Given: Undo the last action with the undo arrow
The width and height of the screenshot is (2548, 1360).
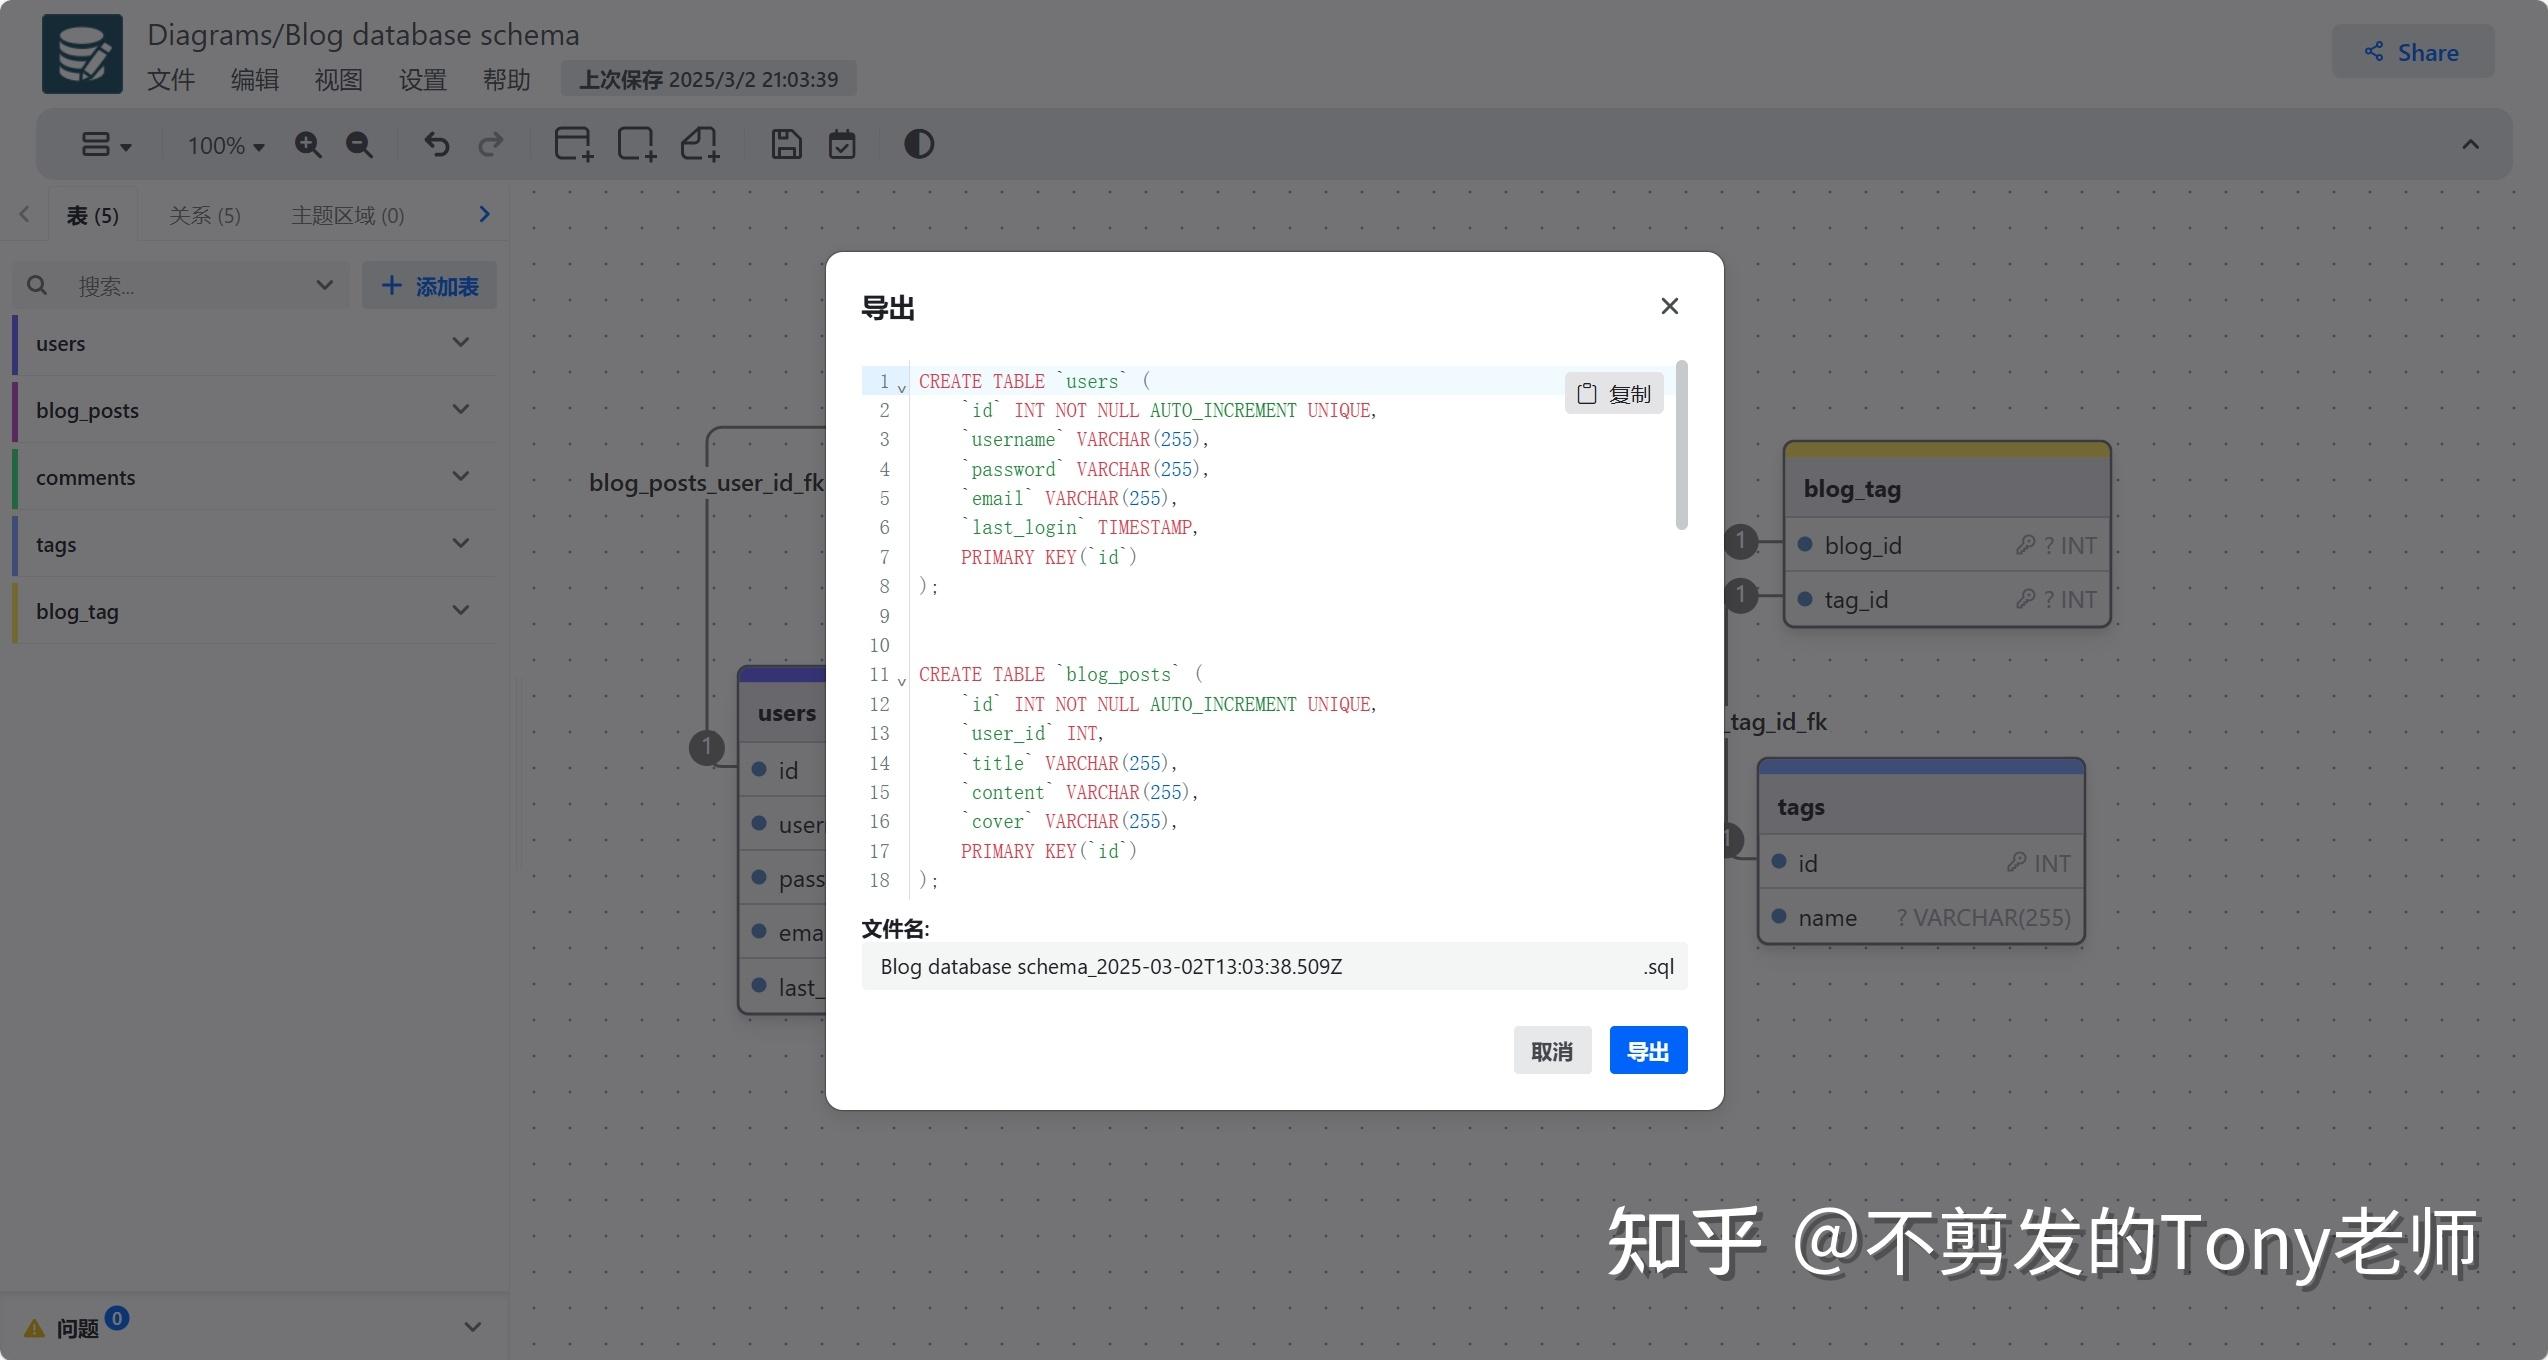Looking at the screenshot, I should (x=436, y=144).
